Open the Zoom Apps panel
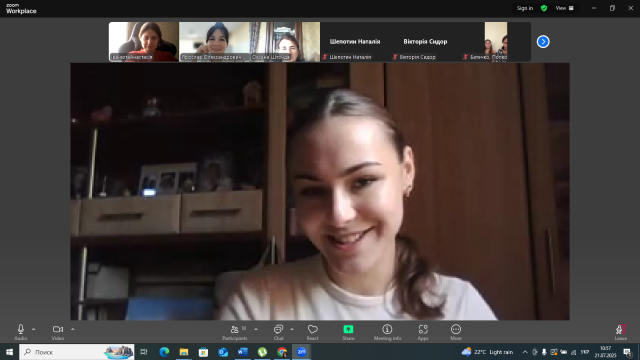 click(x=423, y=332)
